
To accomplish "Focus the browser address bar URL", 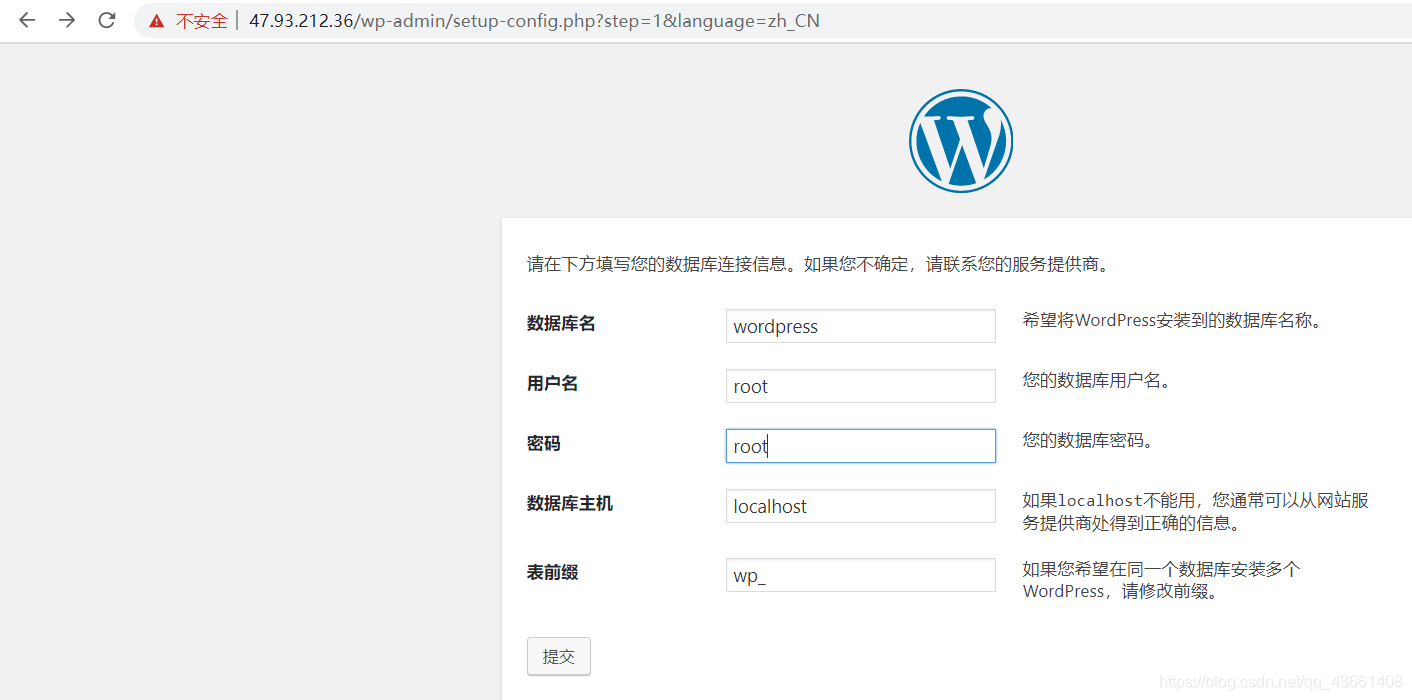I will 534,20.
